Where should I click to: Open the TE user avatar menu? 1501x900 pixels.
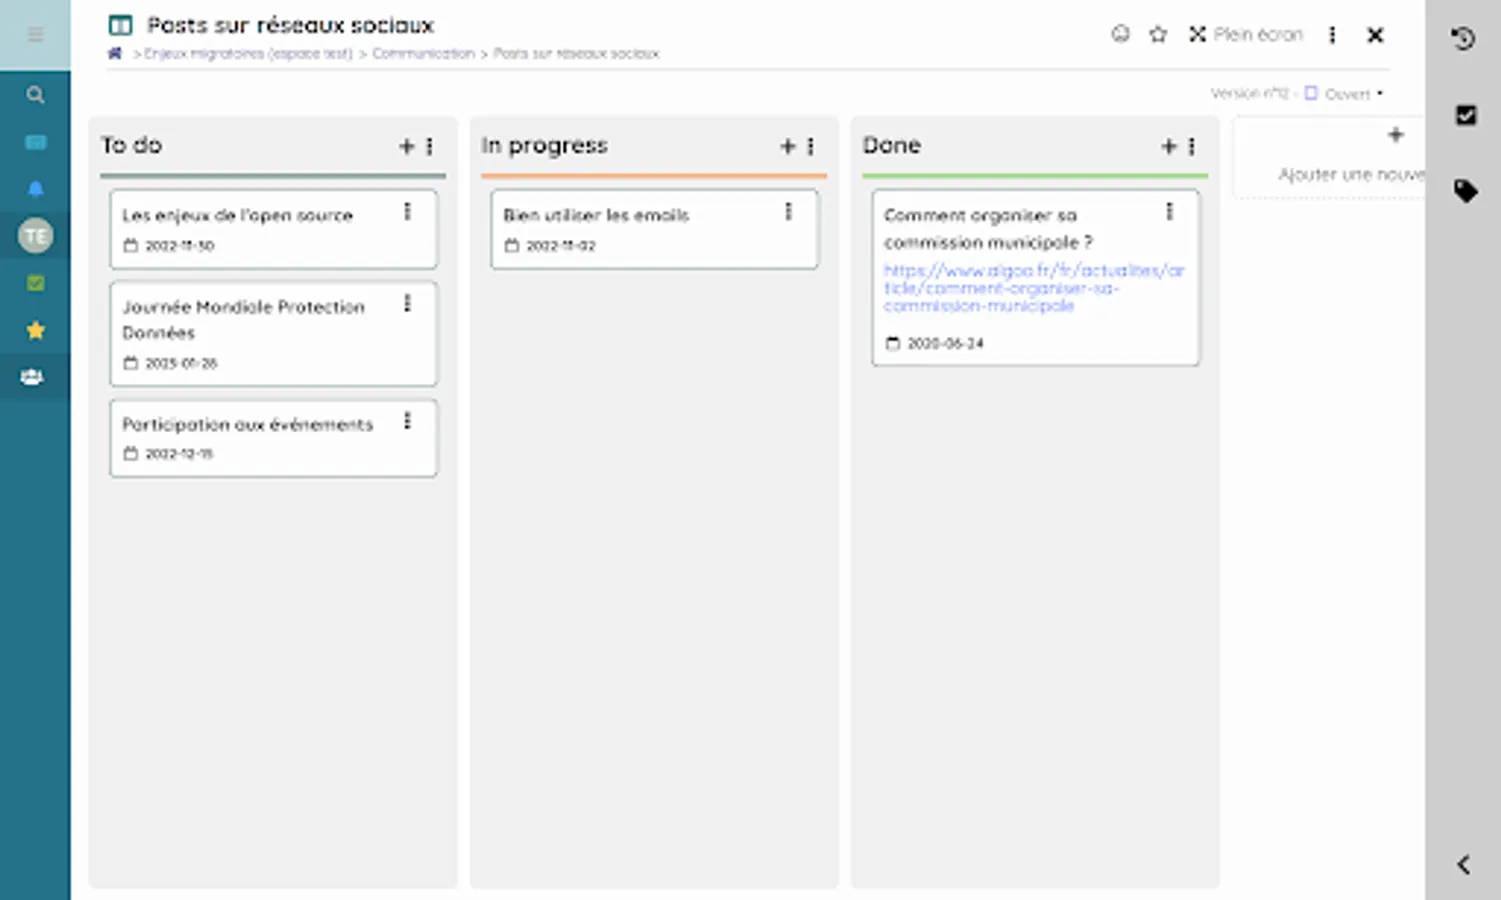pos(36,235)
